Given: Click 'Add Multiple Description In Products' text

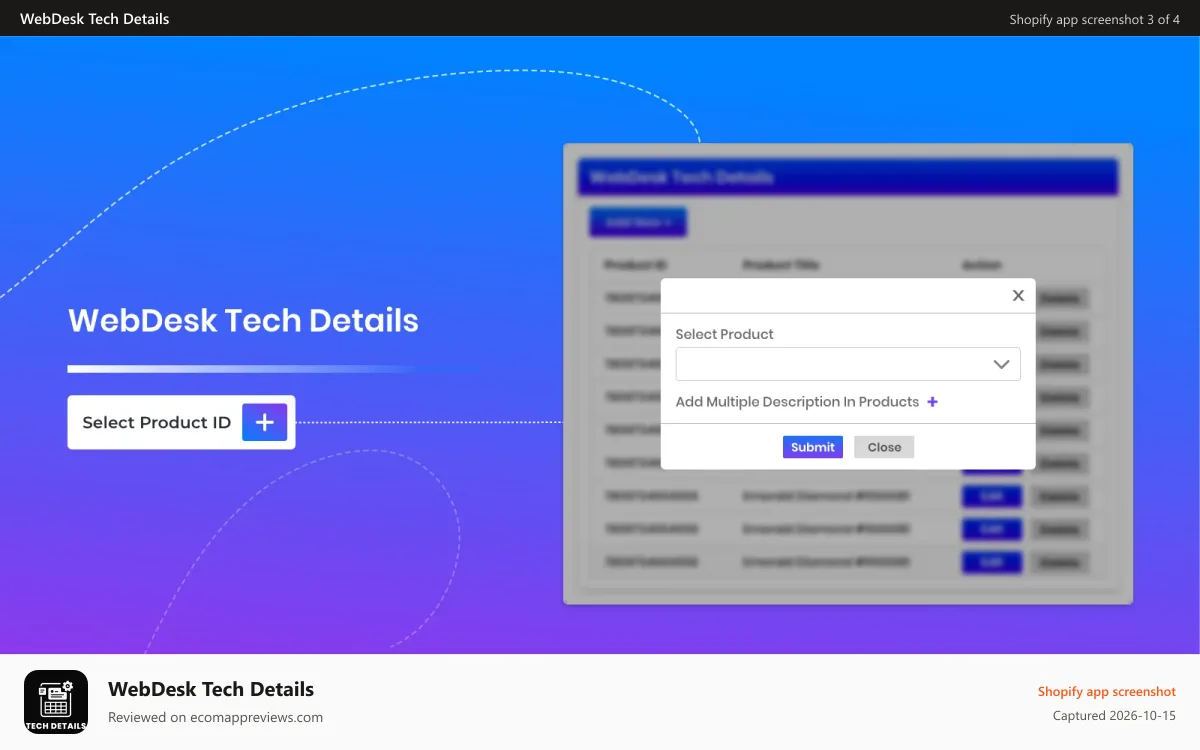Looking at the screenshot, I should [x=797, y=402].
